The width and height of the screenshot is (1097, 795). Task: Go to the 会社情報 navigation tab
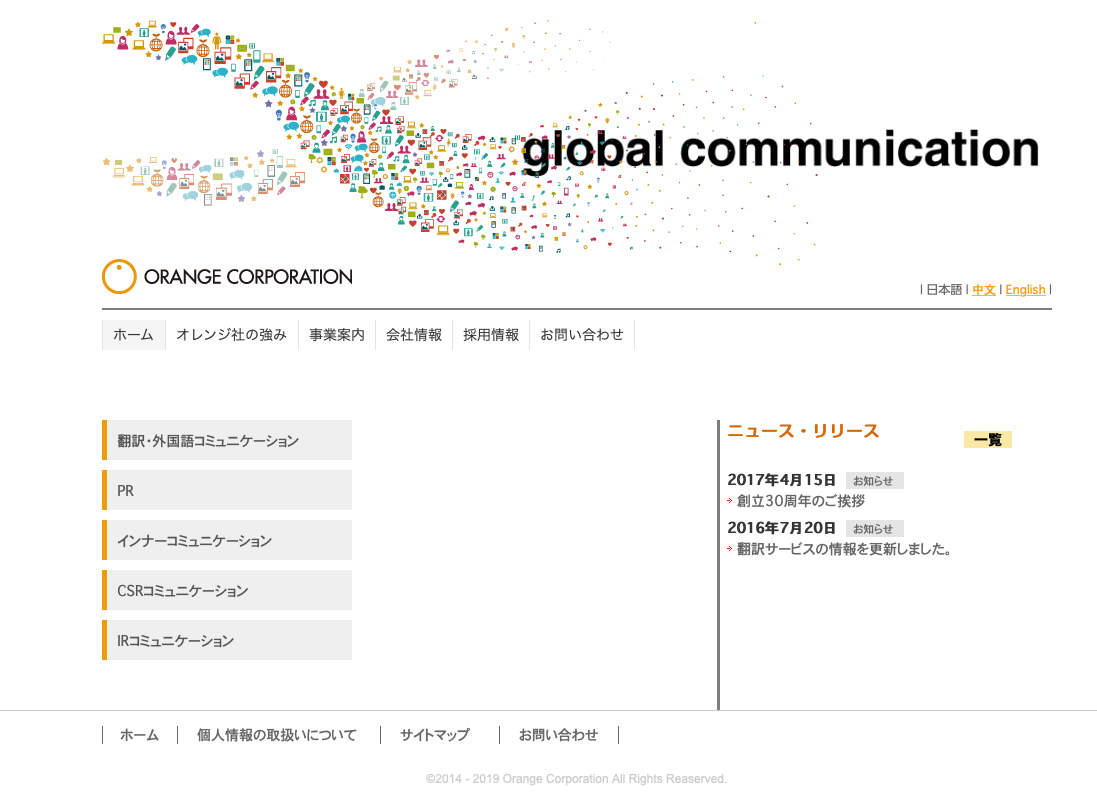414,335
